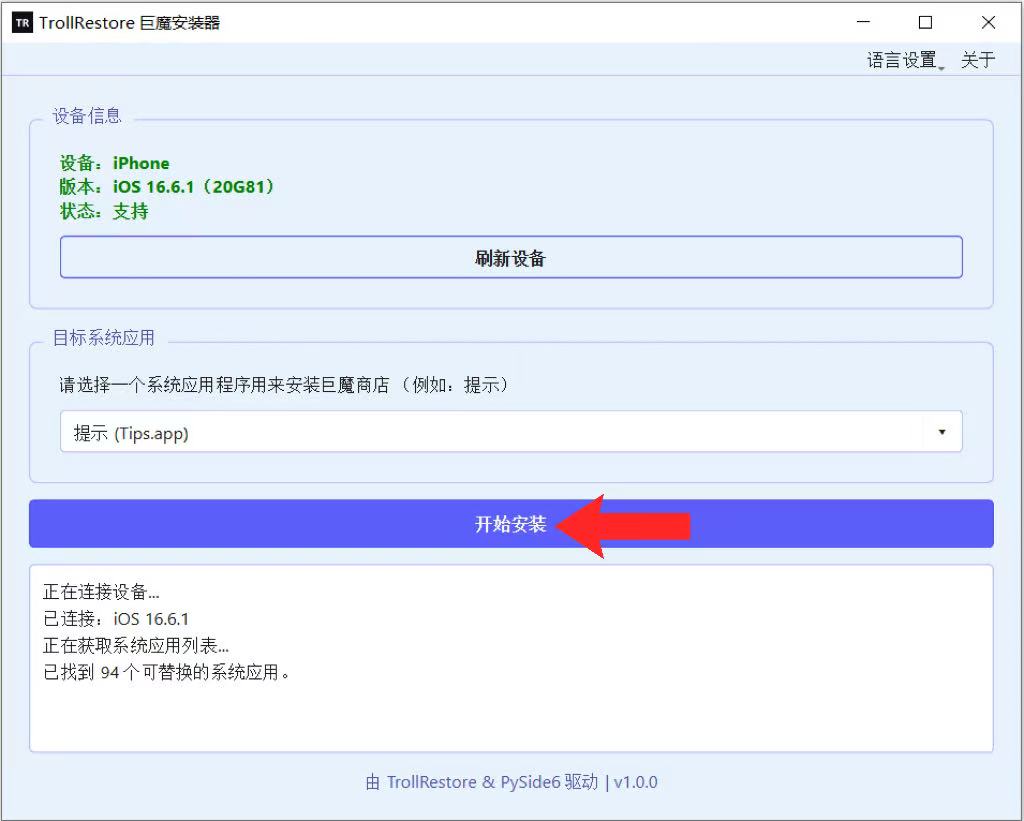Screen dimensions: 1024x821
Task: Expand the 提示 (Tips.app) system app dropdown
Action: [511, 432]
